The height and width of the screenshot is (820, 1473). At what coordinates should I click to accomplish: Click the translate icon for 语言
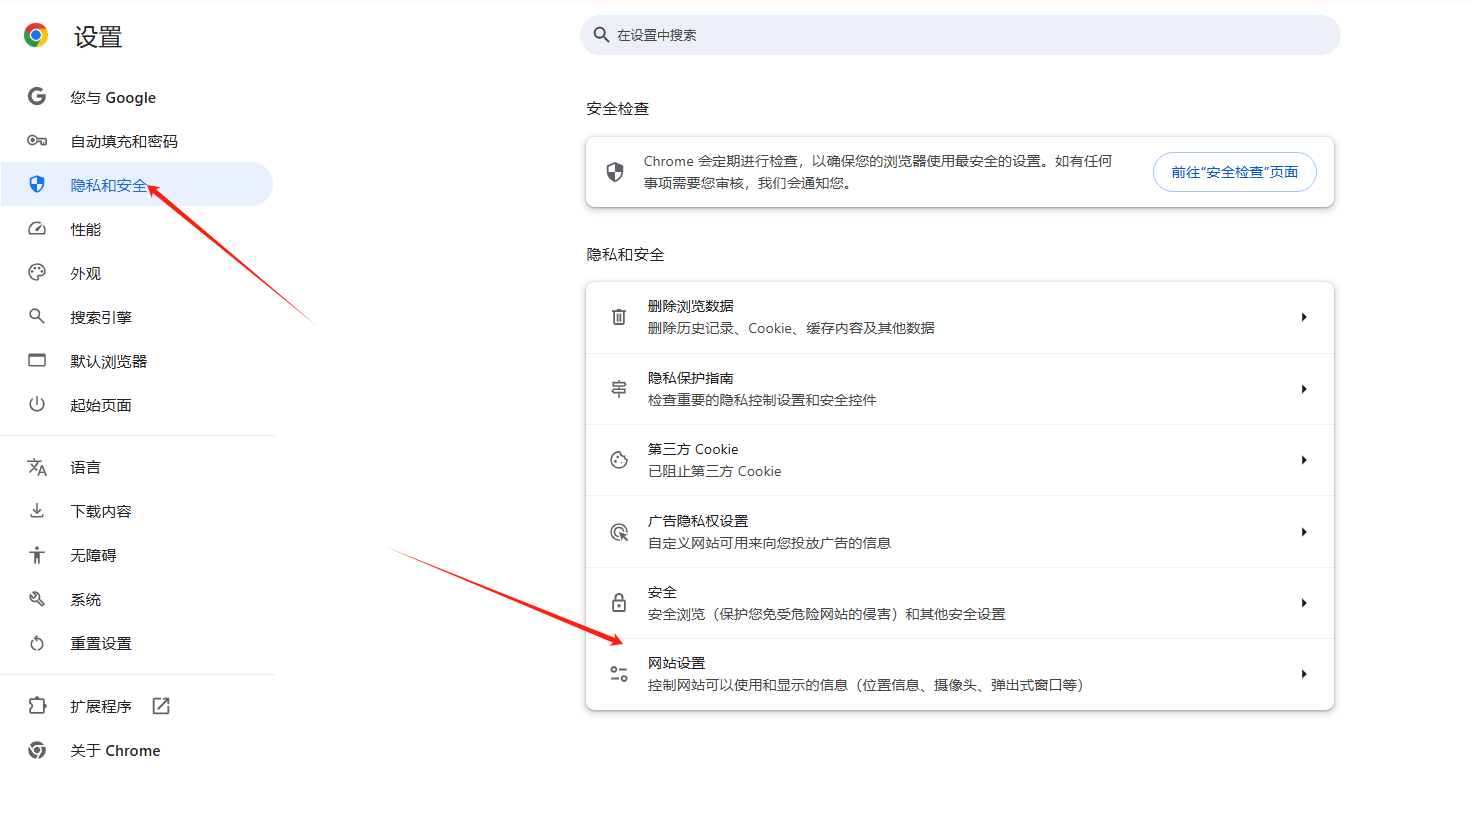click(37, 467)
